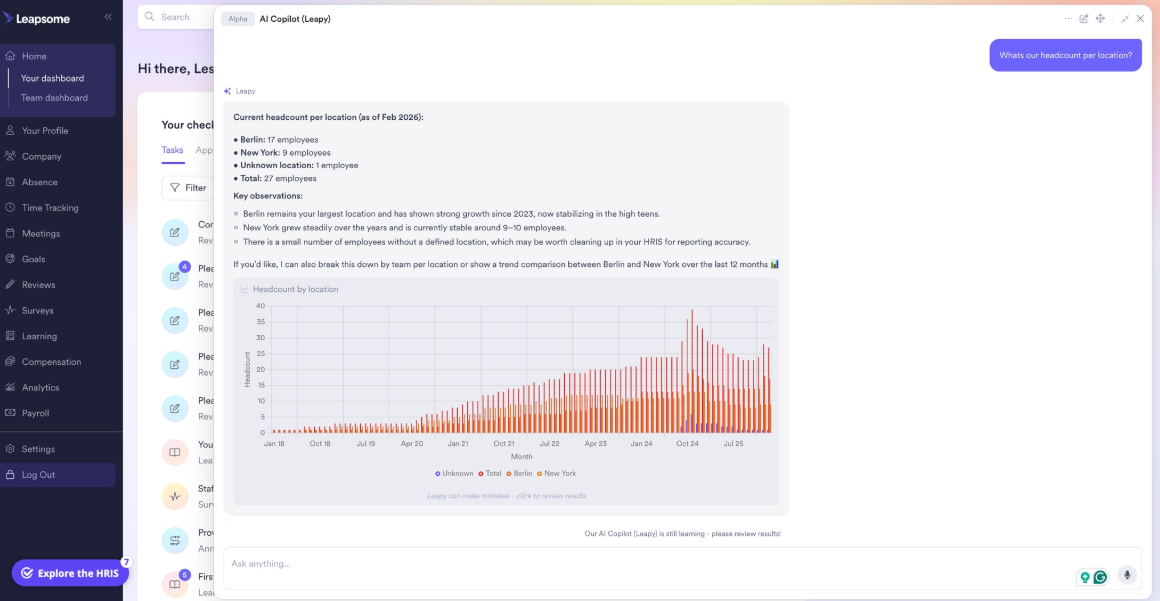Click the chart icon beside Headcount by location
Viewport: 1160px width, 601px height.
244,289
